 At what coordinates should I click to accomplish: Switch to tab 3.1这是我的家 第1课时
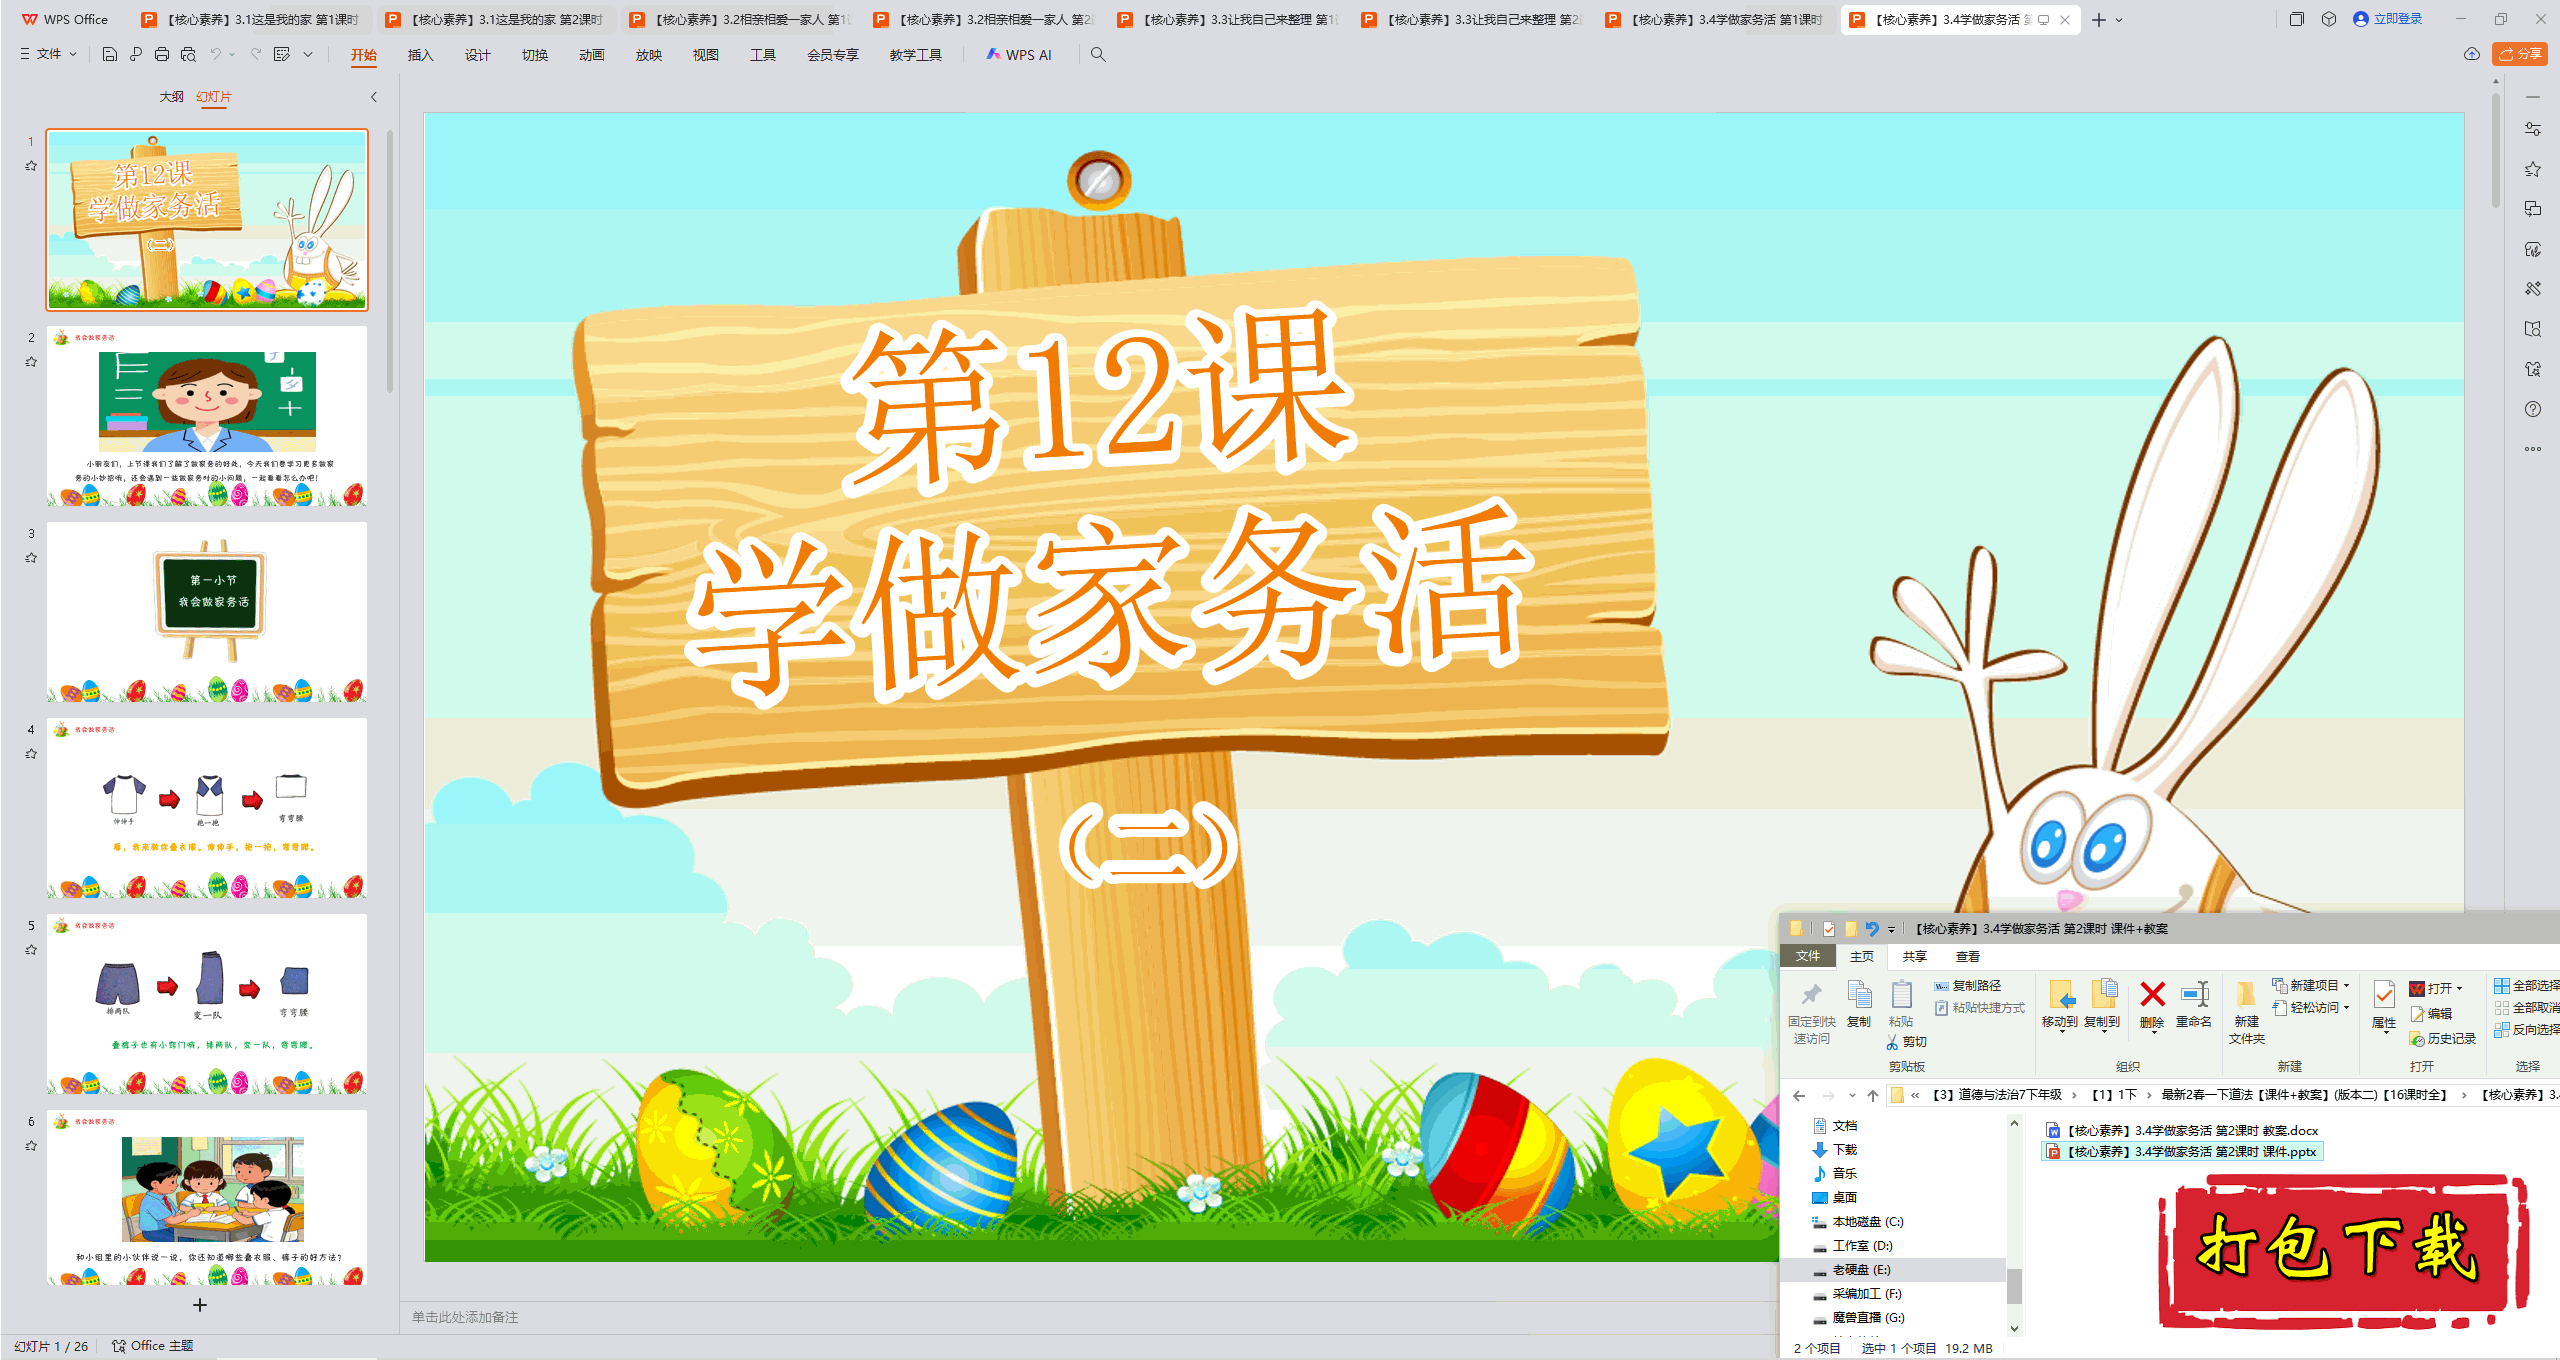click(x=250, y=20)
